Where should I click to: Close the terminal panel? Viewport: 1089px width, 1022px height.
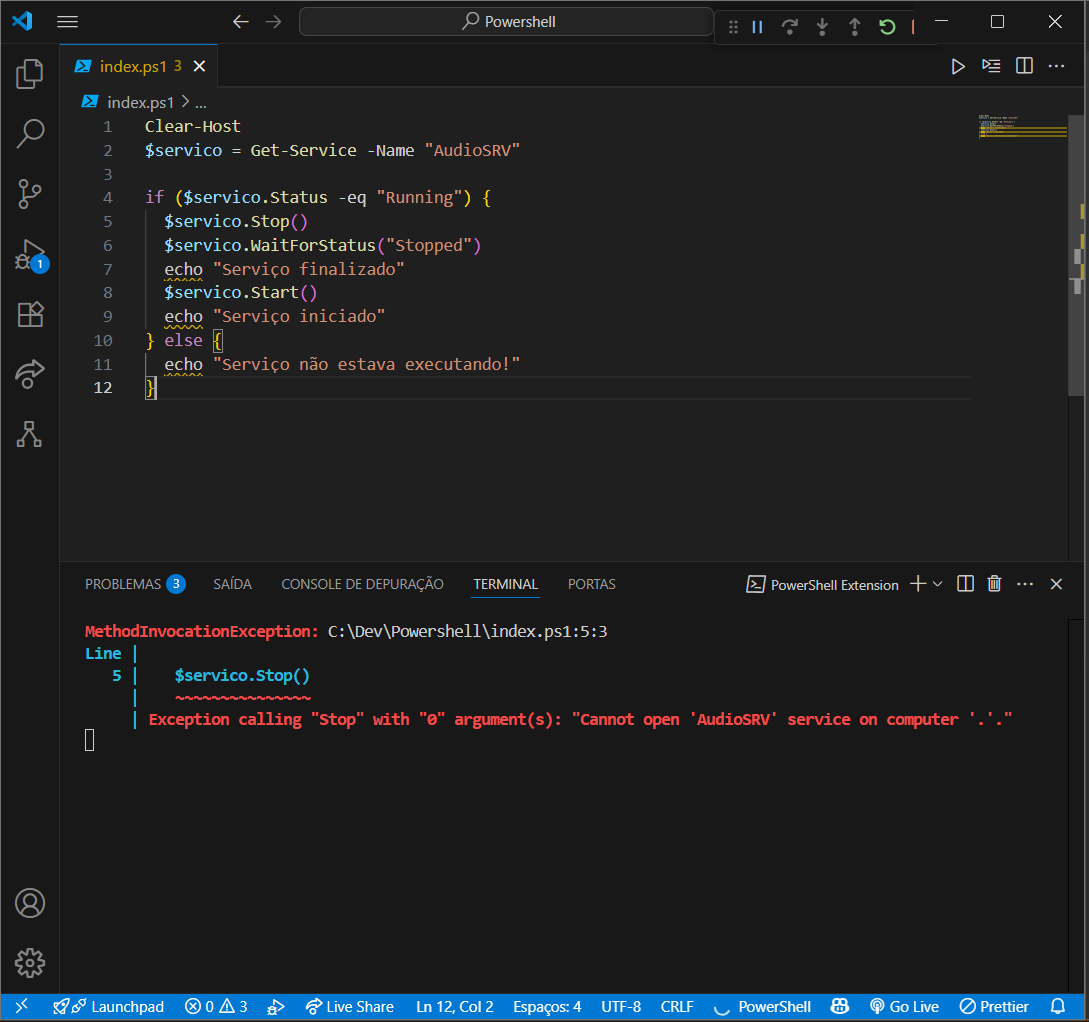(1056, 584)
